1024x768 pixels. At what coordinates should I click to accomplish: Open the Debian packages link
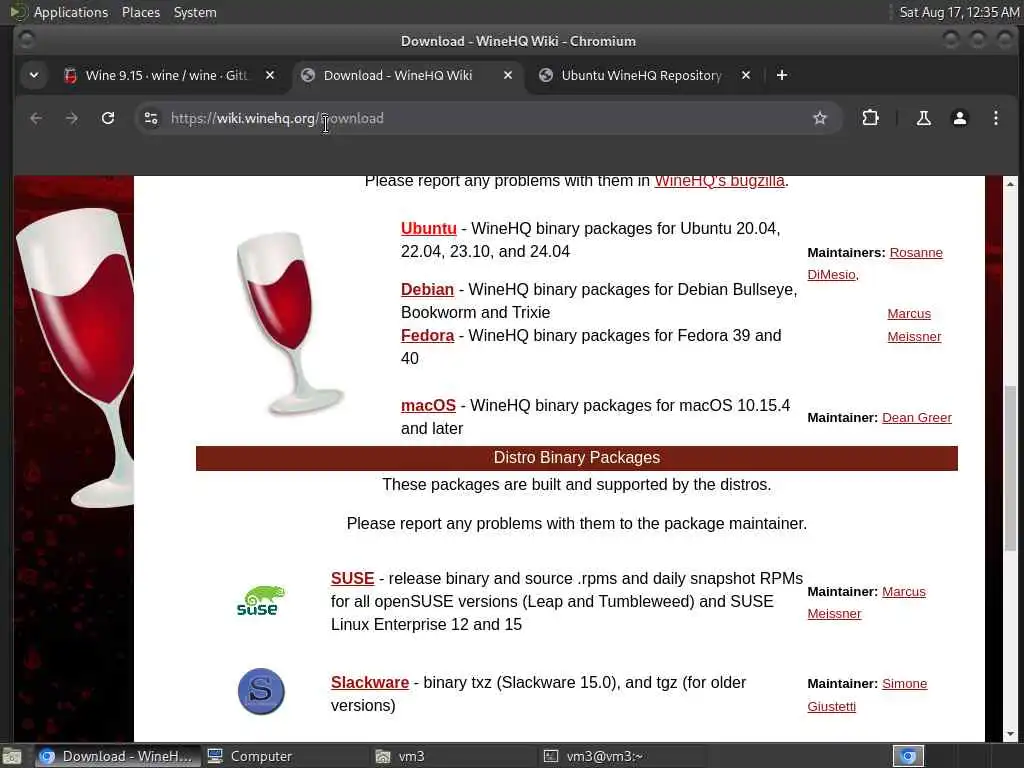click(427, 289)
